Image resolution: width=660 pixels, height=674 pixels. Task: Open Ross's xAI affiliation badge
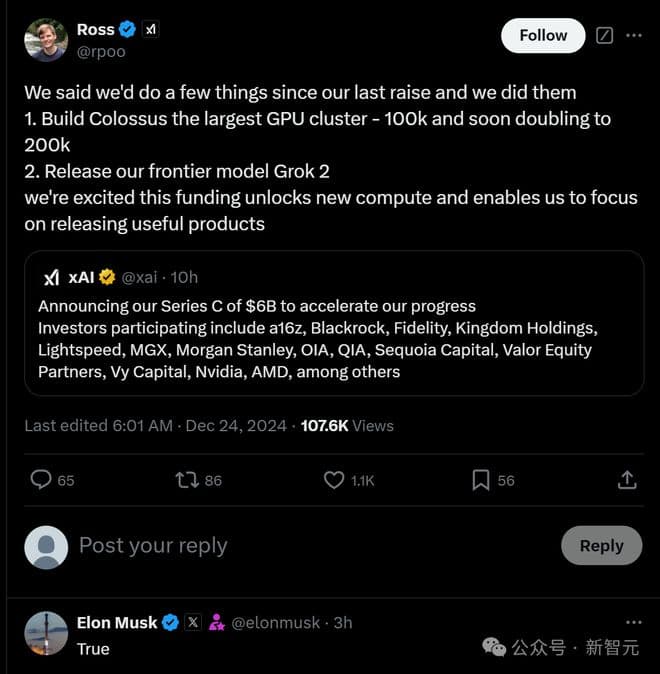[151, 29]
